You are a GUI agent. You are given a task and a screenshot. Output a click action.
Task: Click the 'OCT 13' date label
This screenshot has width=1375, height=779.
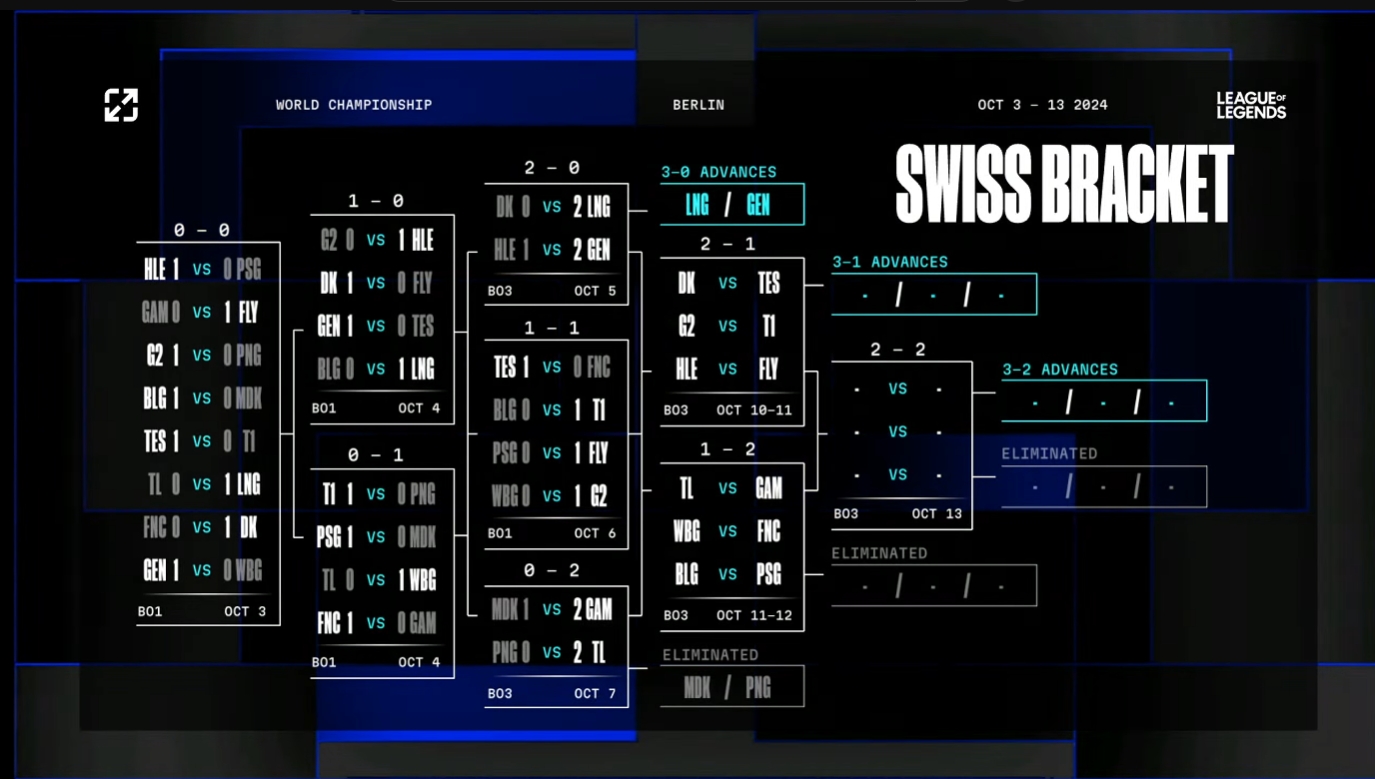pos(937,513)
